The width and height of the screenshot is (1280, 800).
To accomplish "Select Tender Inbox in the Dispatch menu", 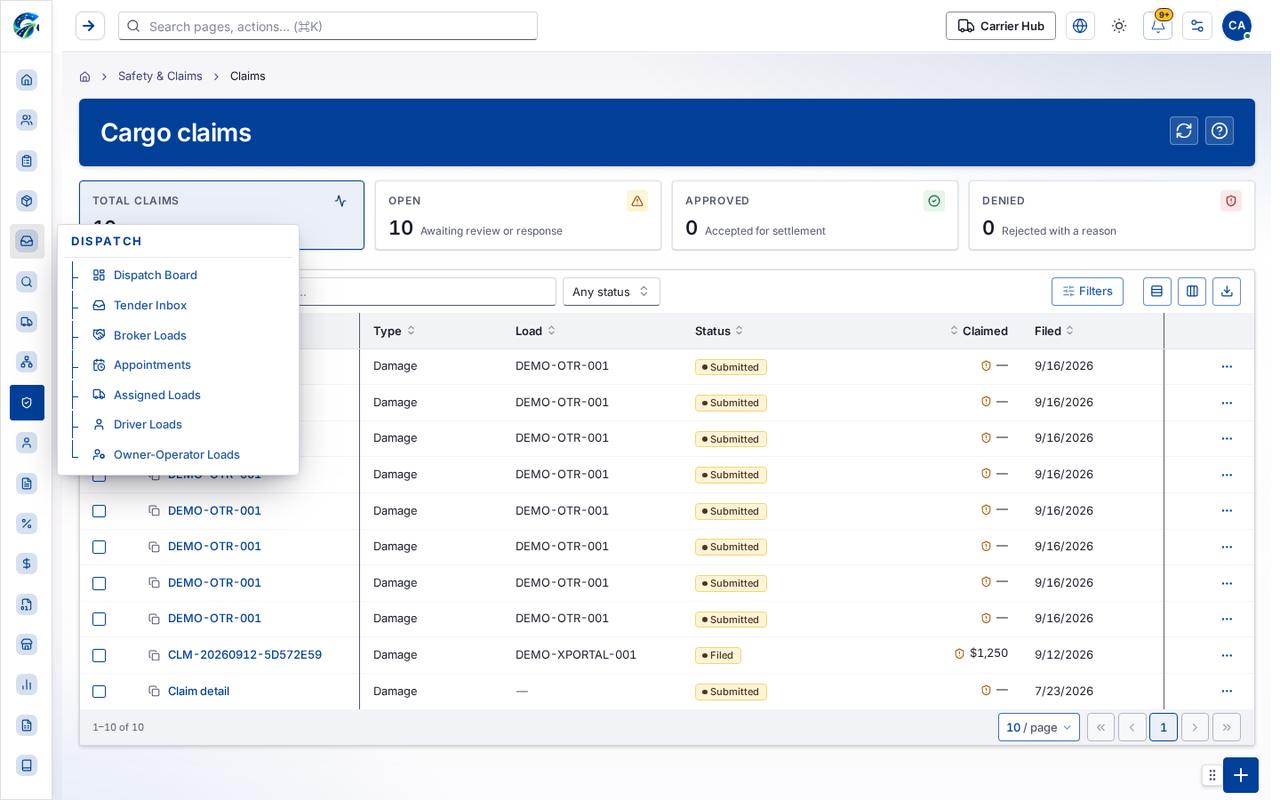I will [x=150, y=305].
